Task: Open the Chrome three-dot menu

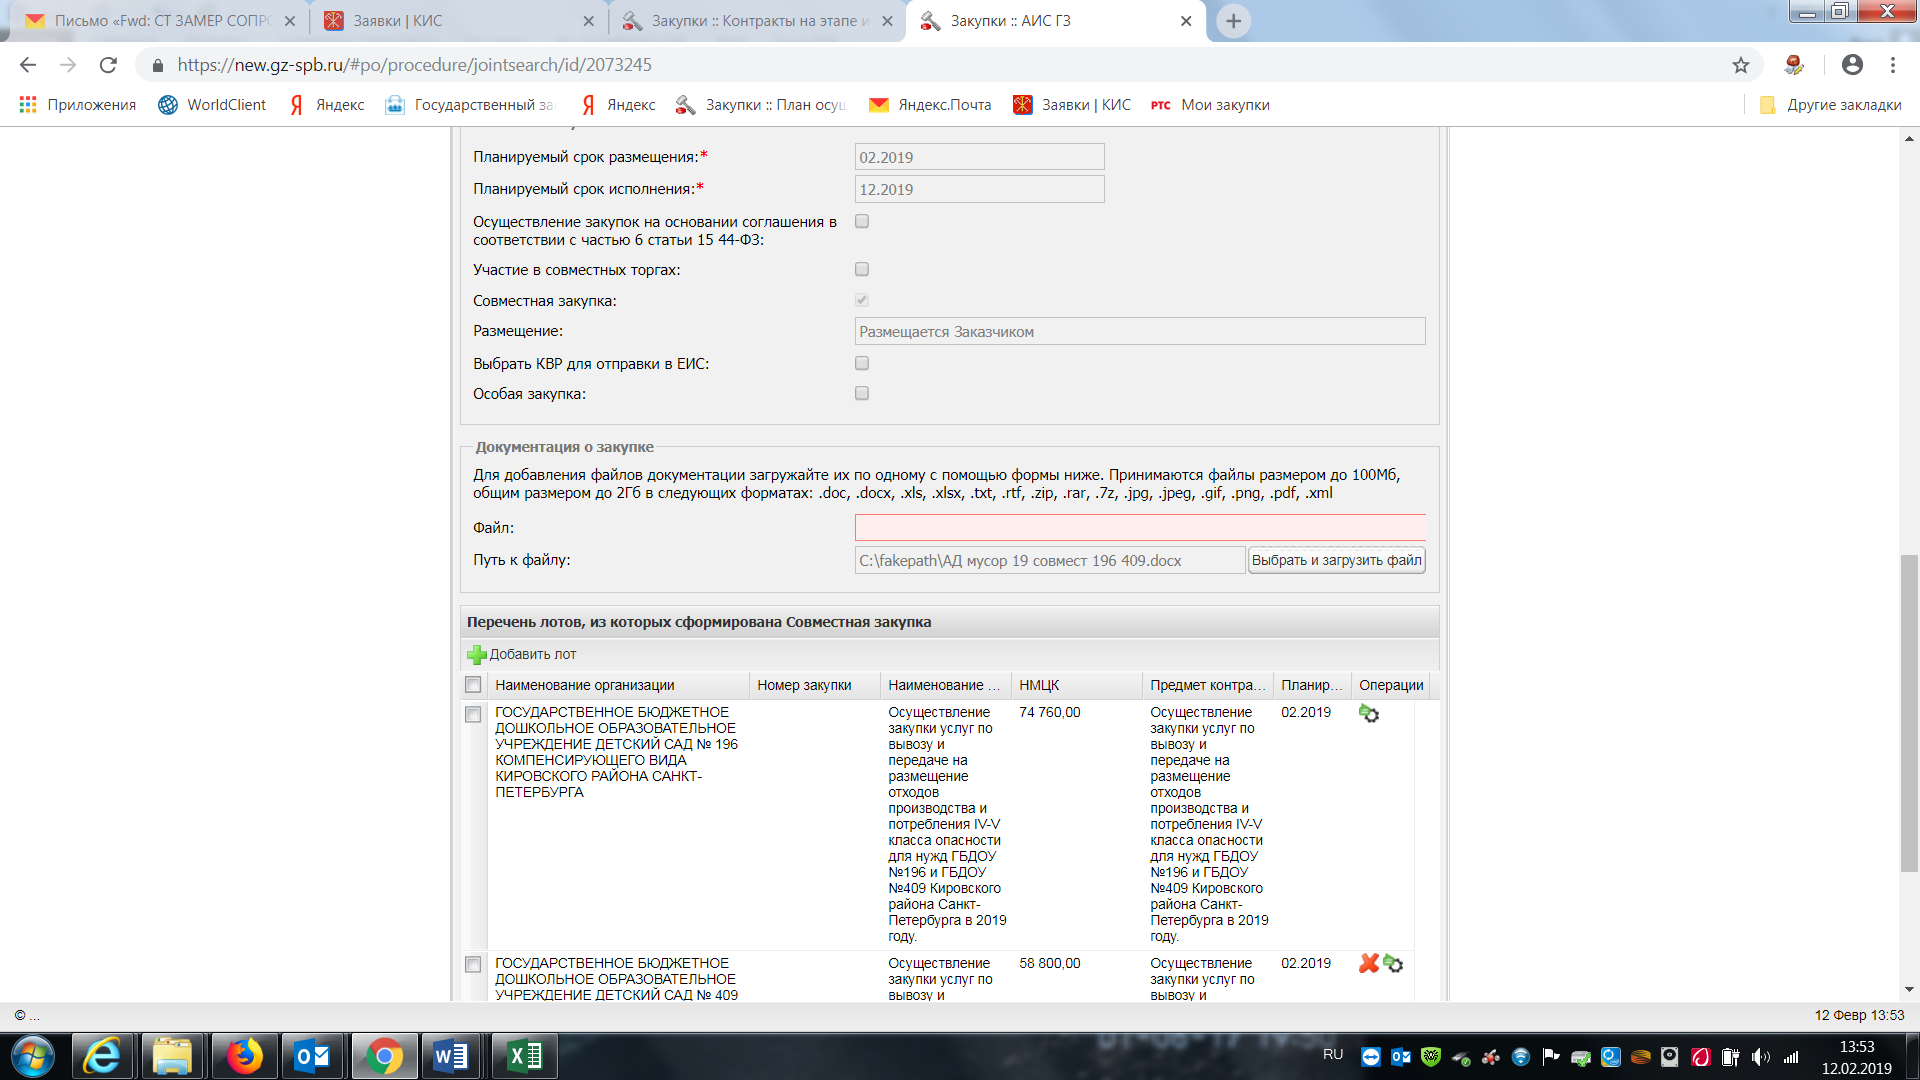Action: (x=1893, y=65)
